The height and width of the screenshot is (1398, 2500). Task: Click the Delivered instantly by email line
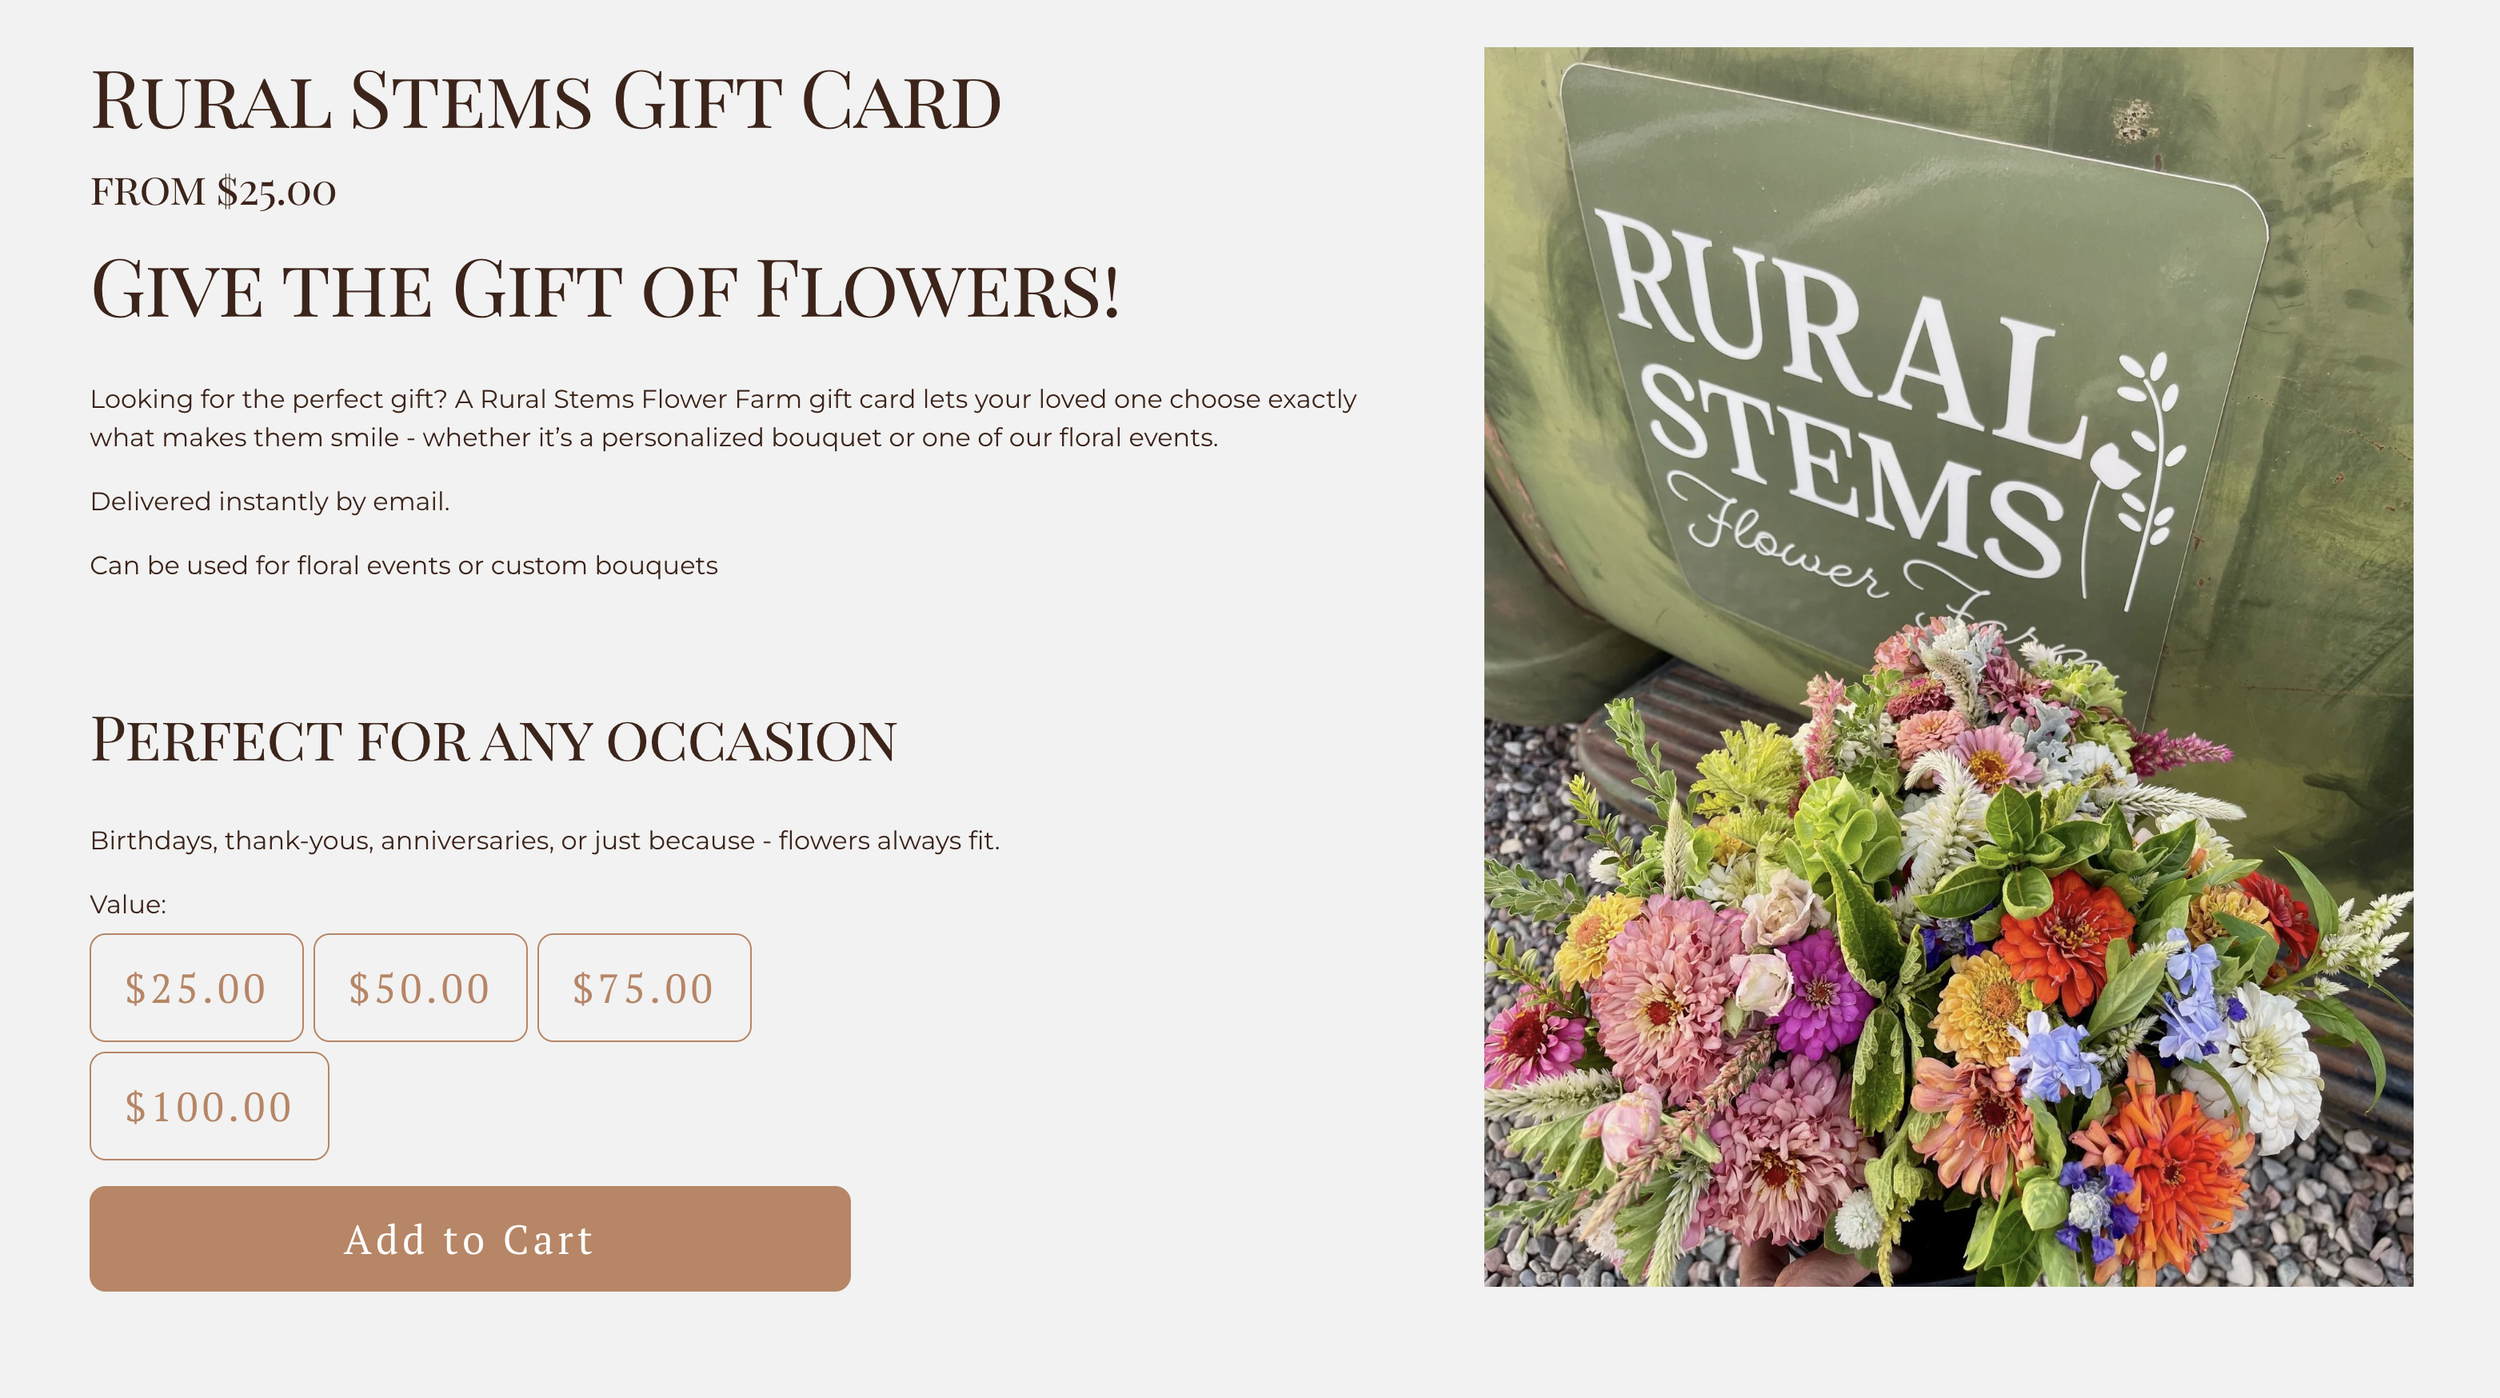click(x=270, y=501)
